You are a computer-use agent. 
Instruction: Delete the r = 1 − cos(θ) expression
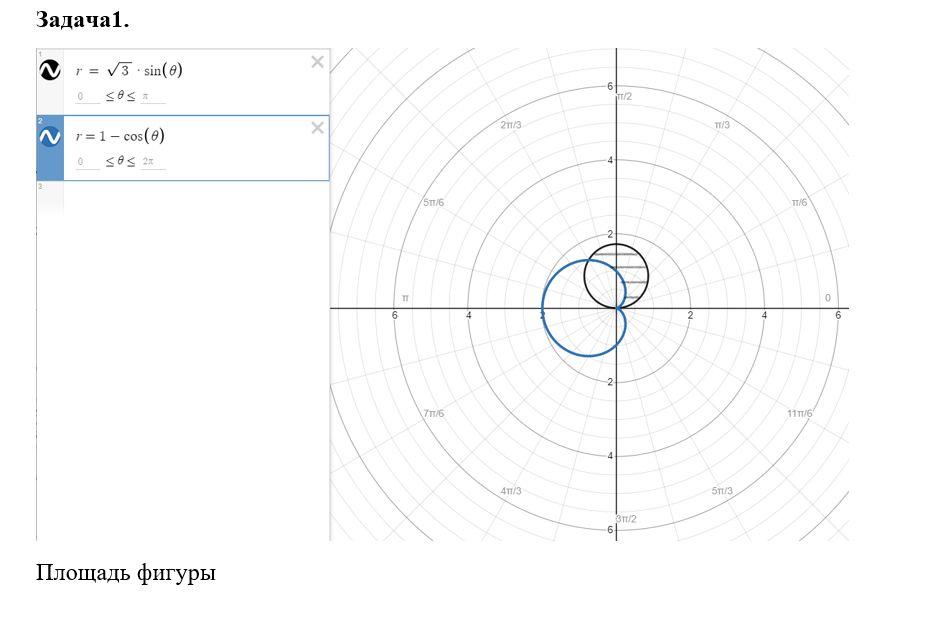pos(317,127)
